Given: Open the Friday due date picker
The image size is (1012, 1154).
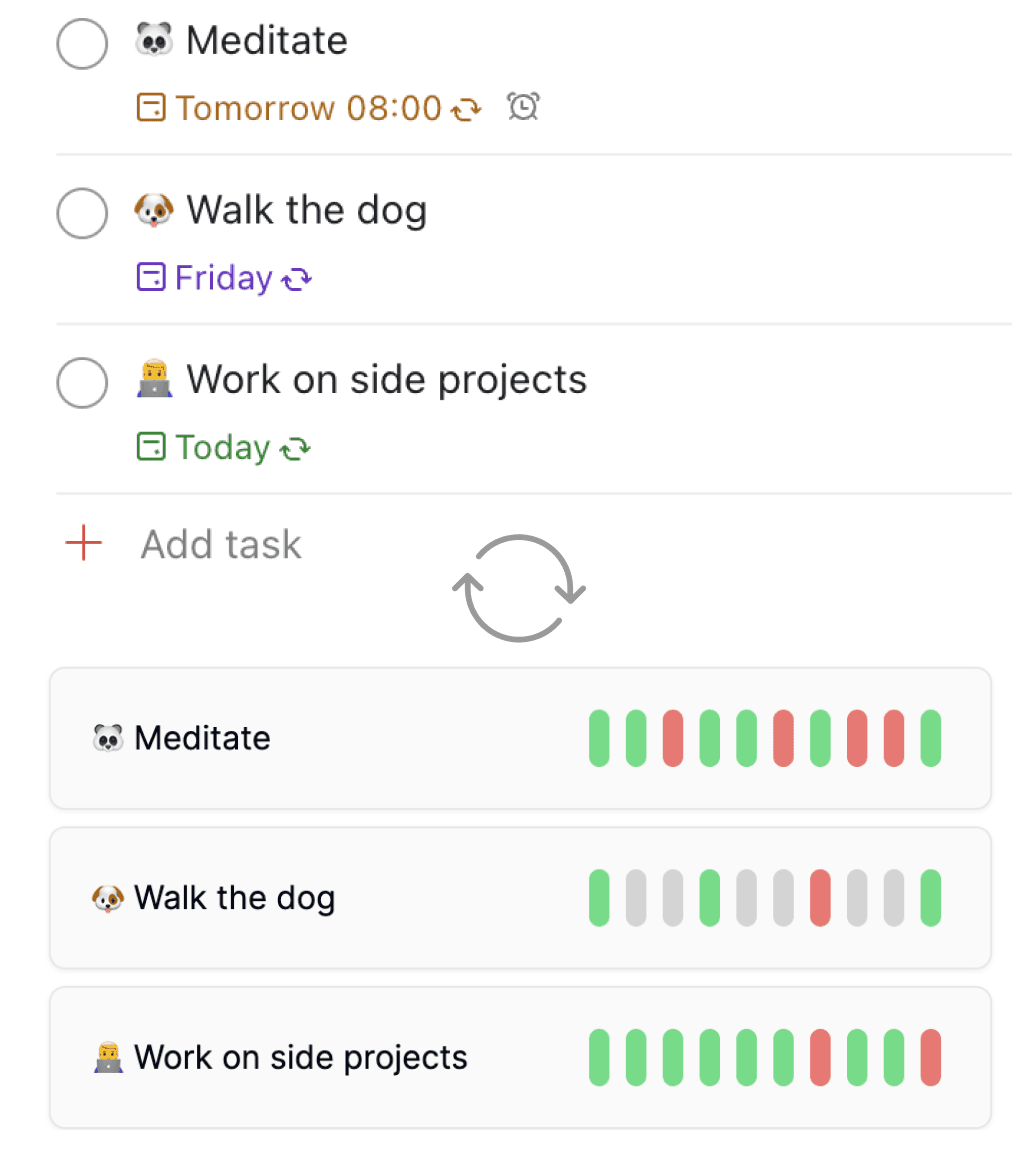Looking at the screenshot, I should (223, 278).
